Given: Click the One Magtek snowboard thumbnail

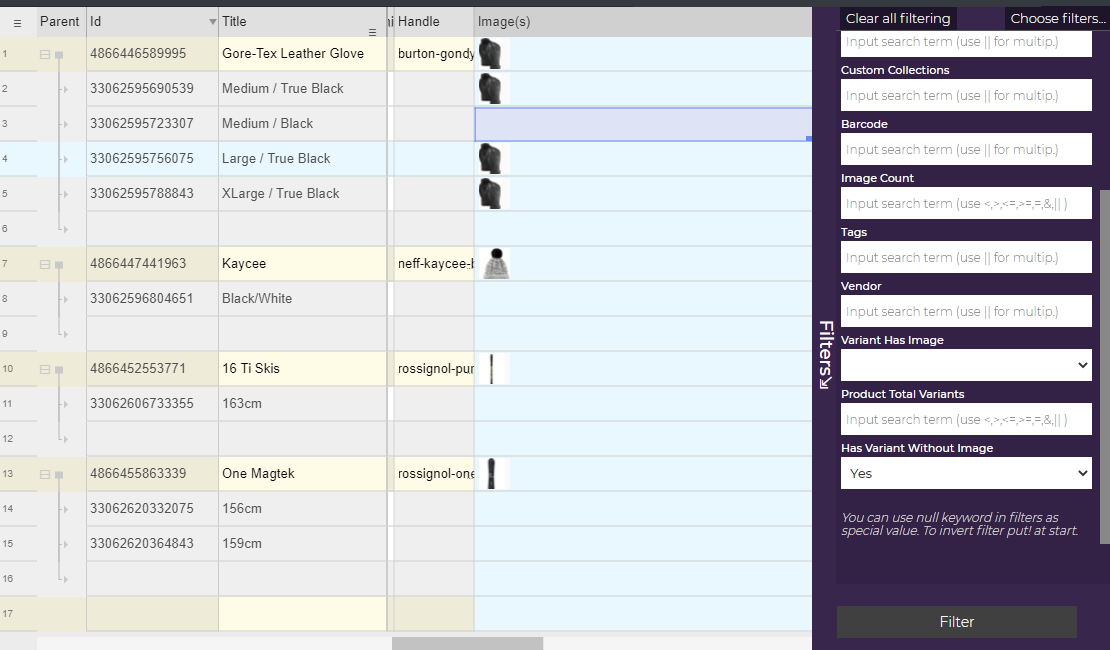Looking at the screenshot, I should click(x=491, y=474).
